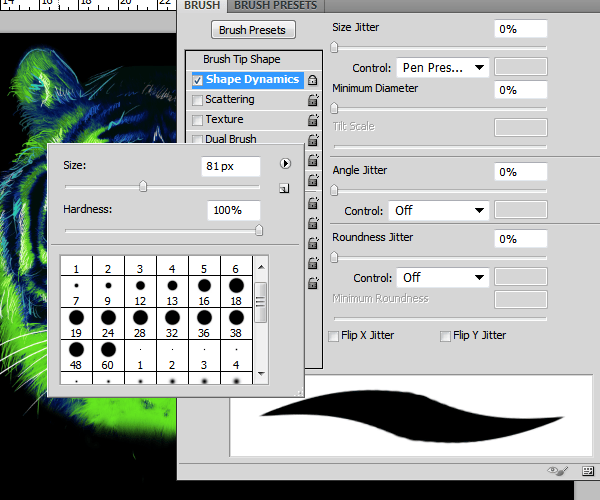Enable Flip X Jitter
The width and height of the screenshot is (600, 500).
[334, 336]
